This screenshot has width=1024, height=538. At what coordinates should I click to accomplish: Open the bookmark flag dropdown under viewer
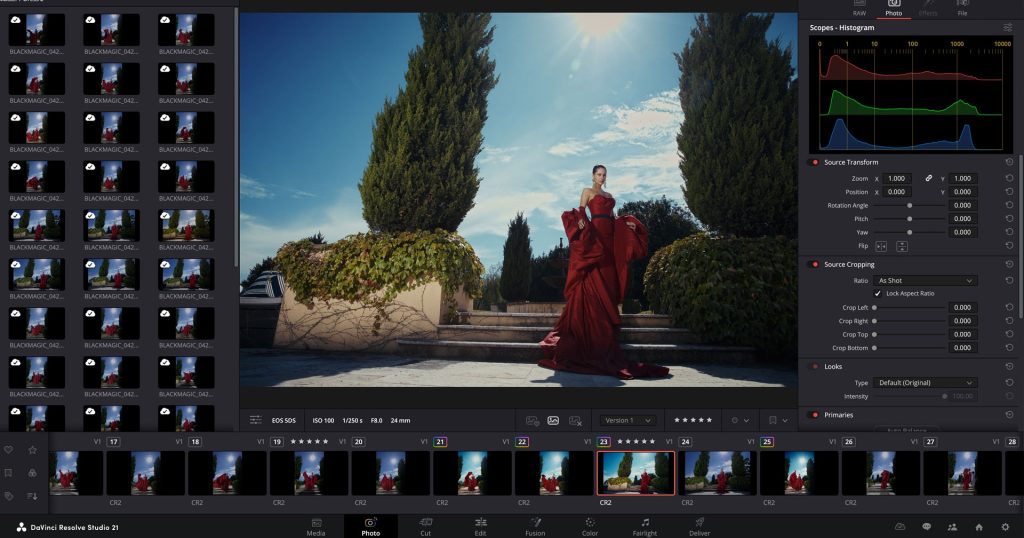click(778, 420)
